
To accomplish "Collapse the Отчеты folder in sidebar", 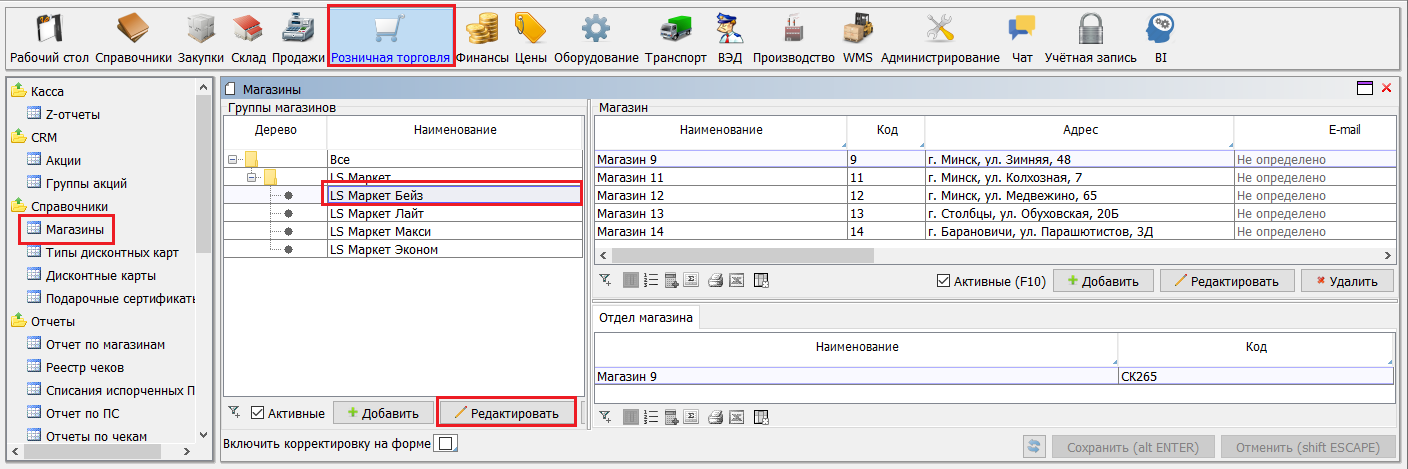I will [19, 322].
